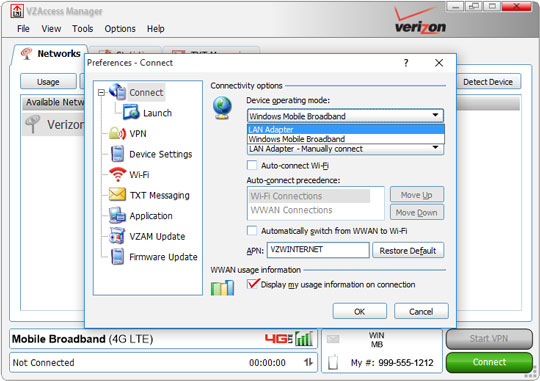Select Wi-Fi in the preferences tree

139,175
